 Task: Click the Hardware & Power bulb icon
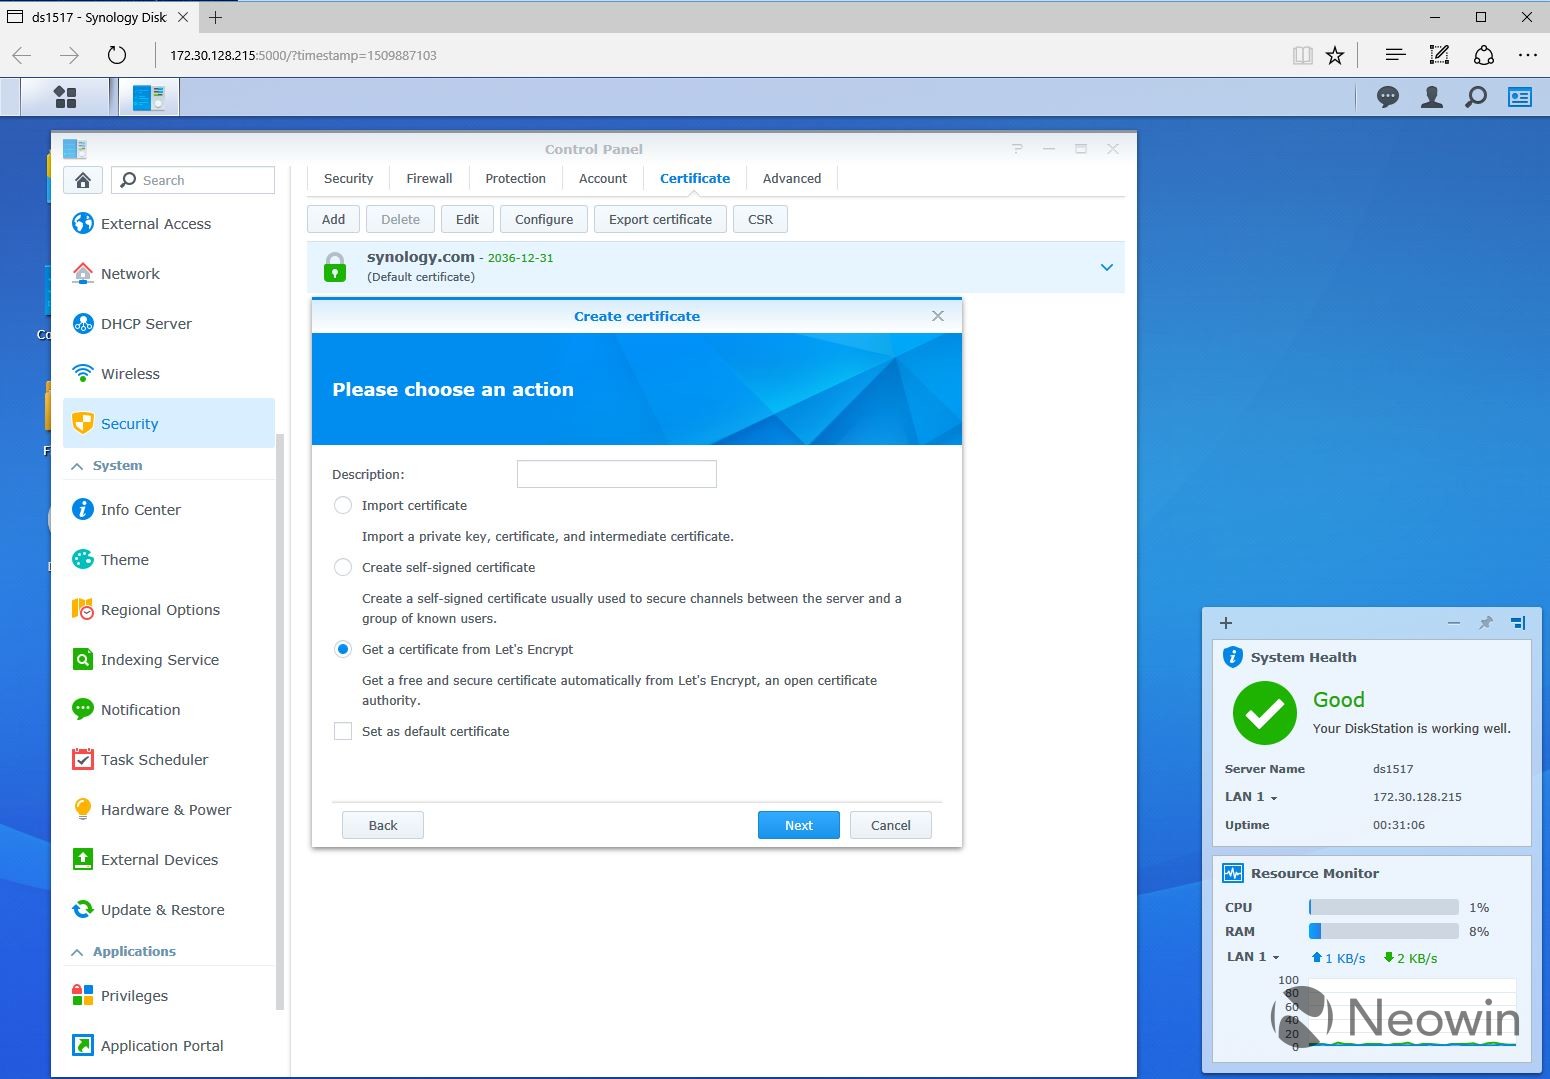tap(83, 809)
